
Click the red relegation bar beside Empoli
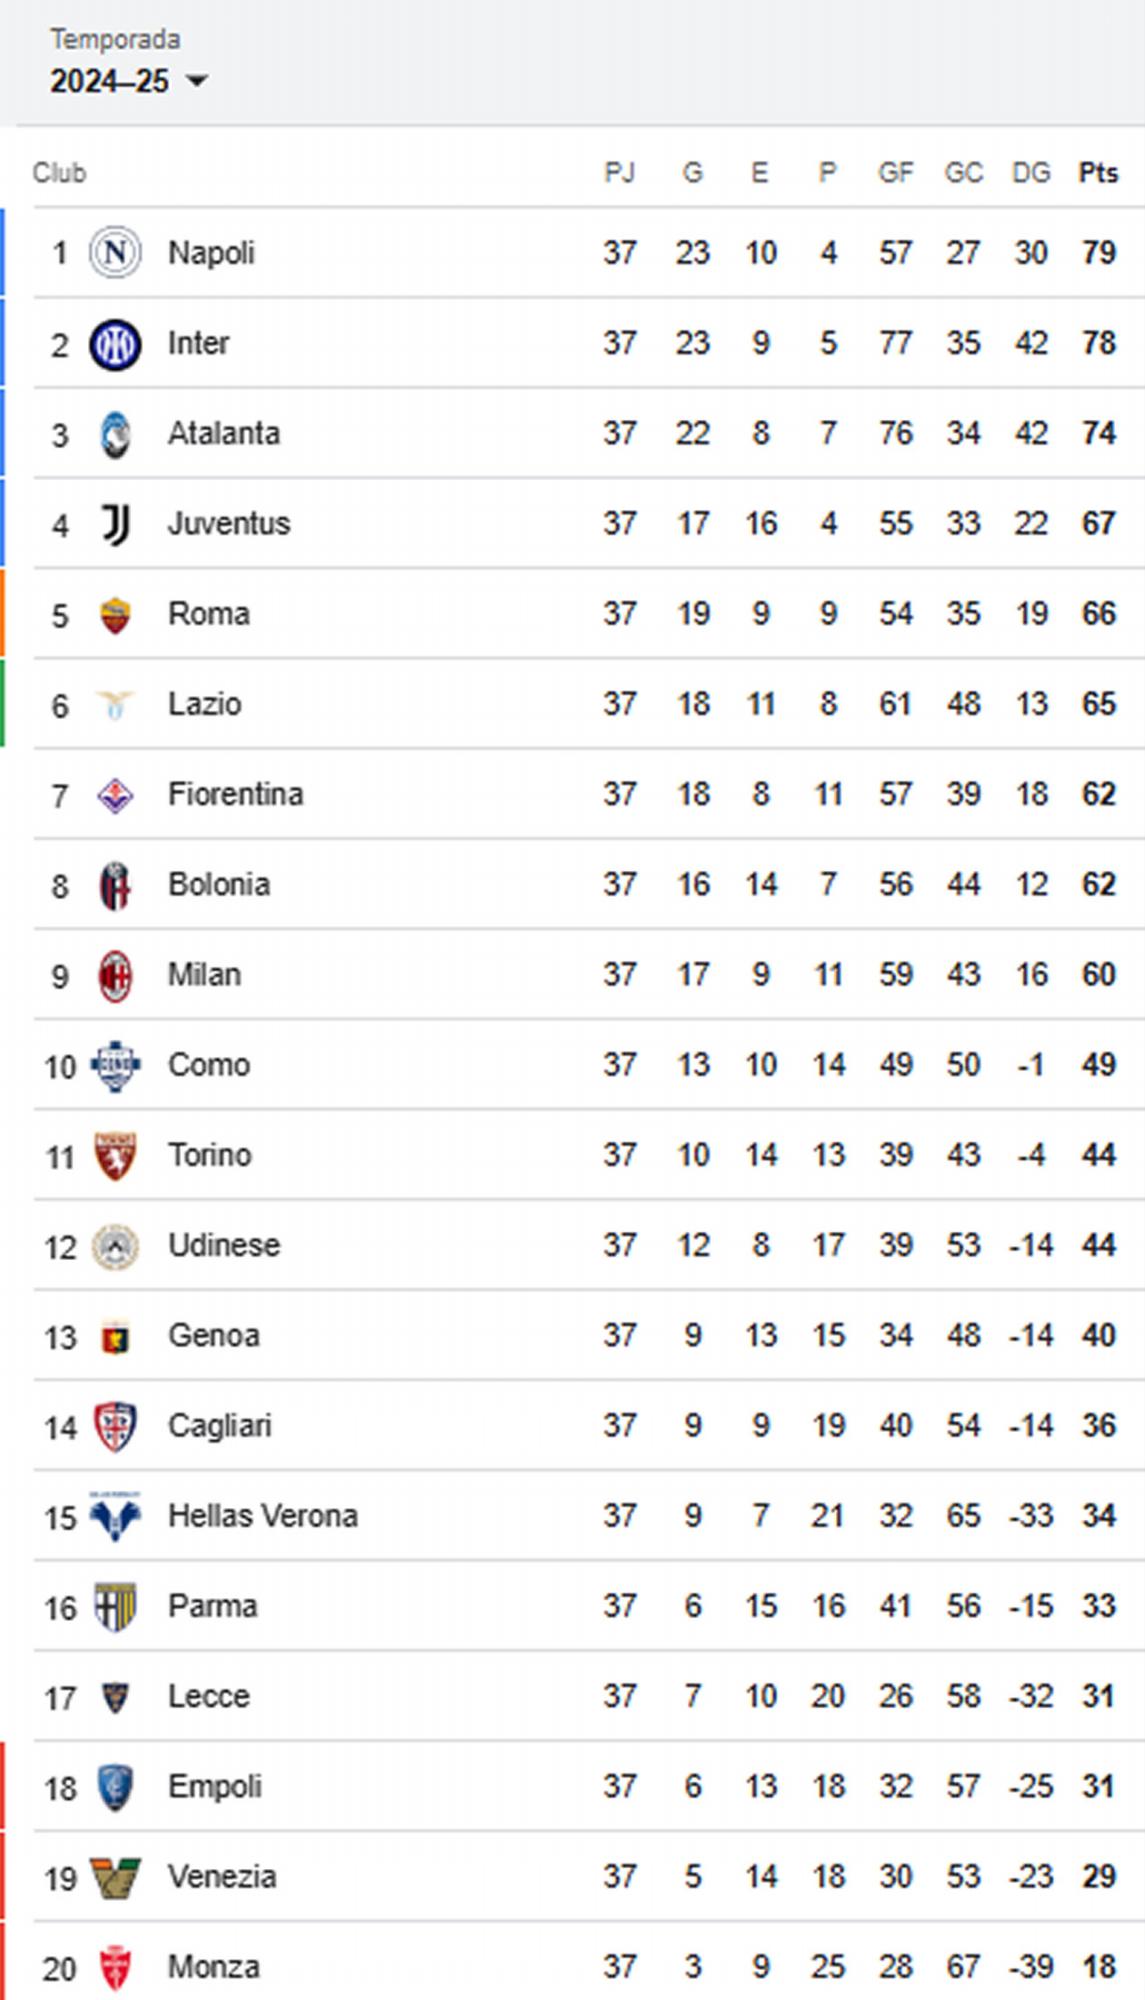click(3, 1785)
